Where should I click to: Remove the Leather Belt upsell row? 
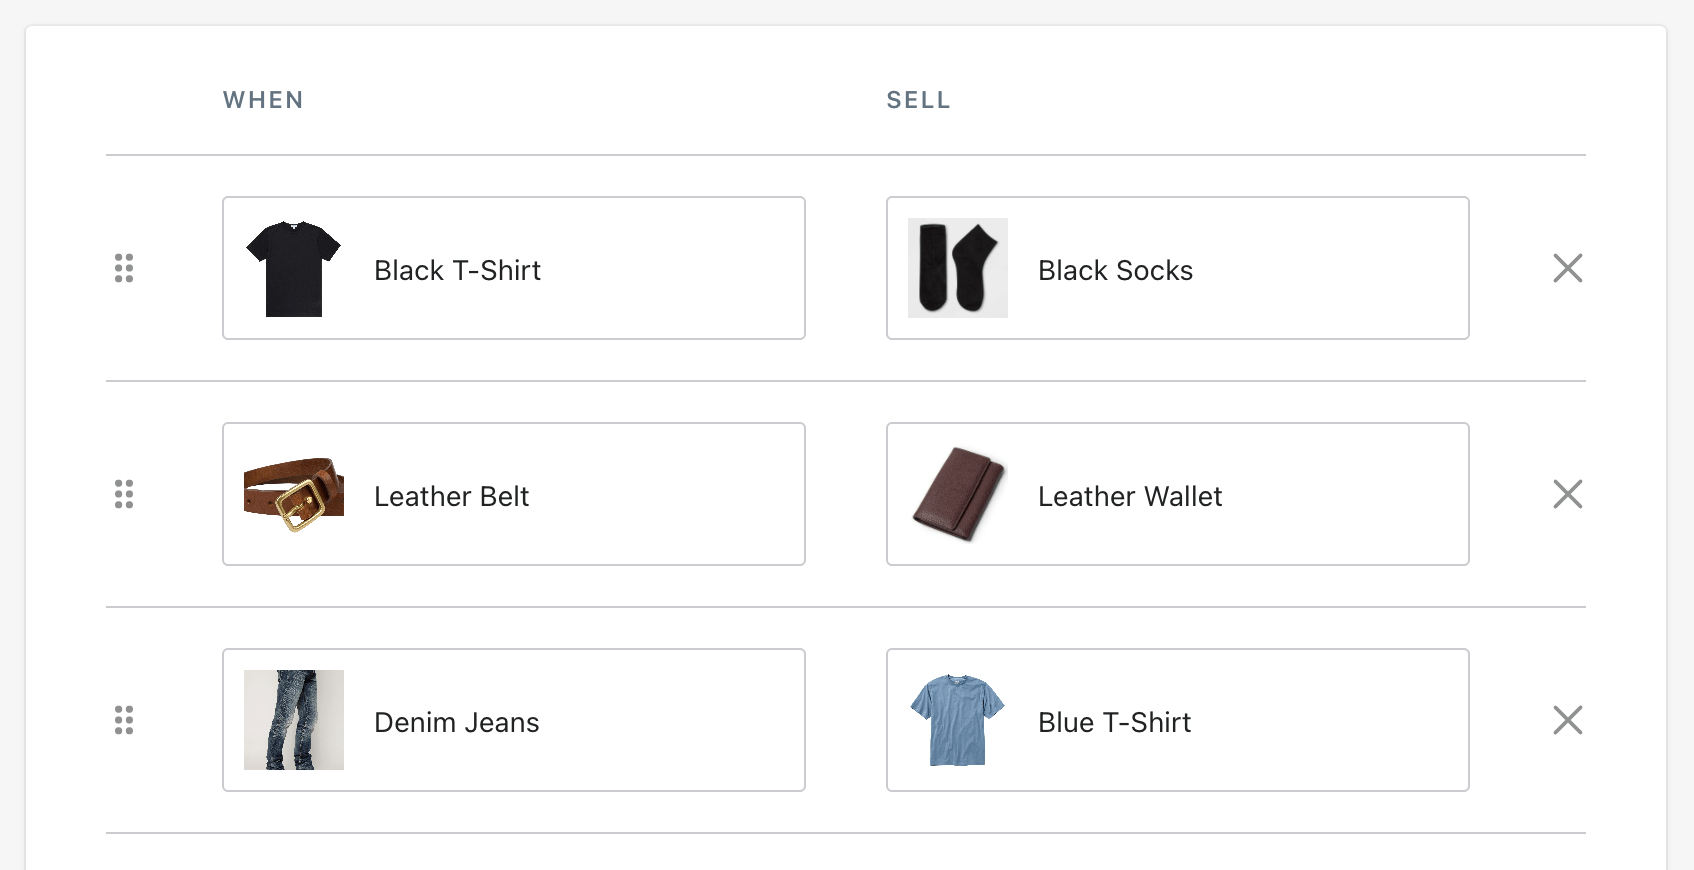click(x=1567, y=494)
